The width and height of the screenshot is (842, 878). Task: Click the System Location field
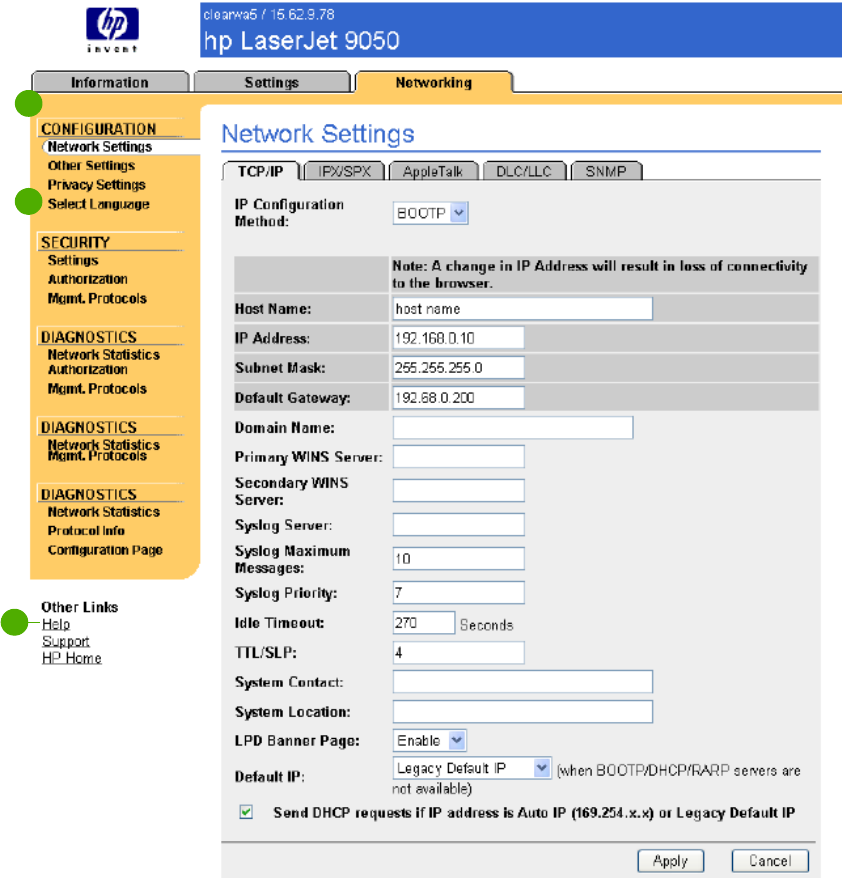click(x=523, y=712)
